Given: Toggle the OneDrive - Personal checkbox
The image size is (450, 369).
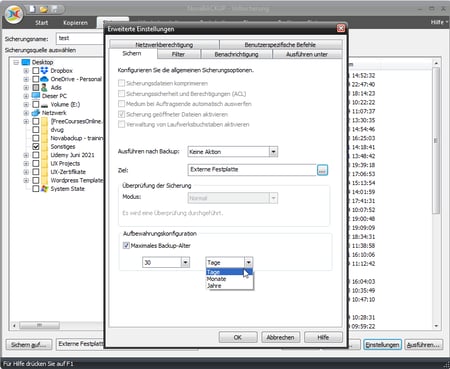Looking at the screenshot, I should [x=36, y=79].
